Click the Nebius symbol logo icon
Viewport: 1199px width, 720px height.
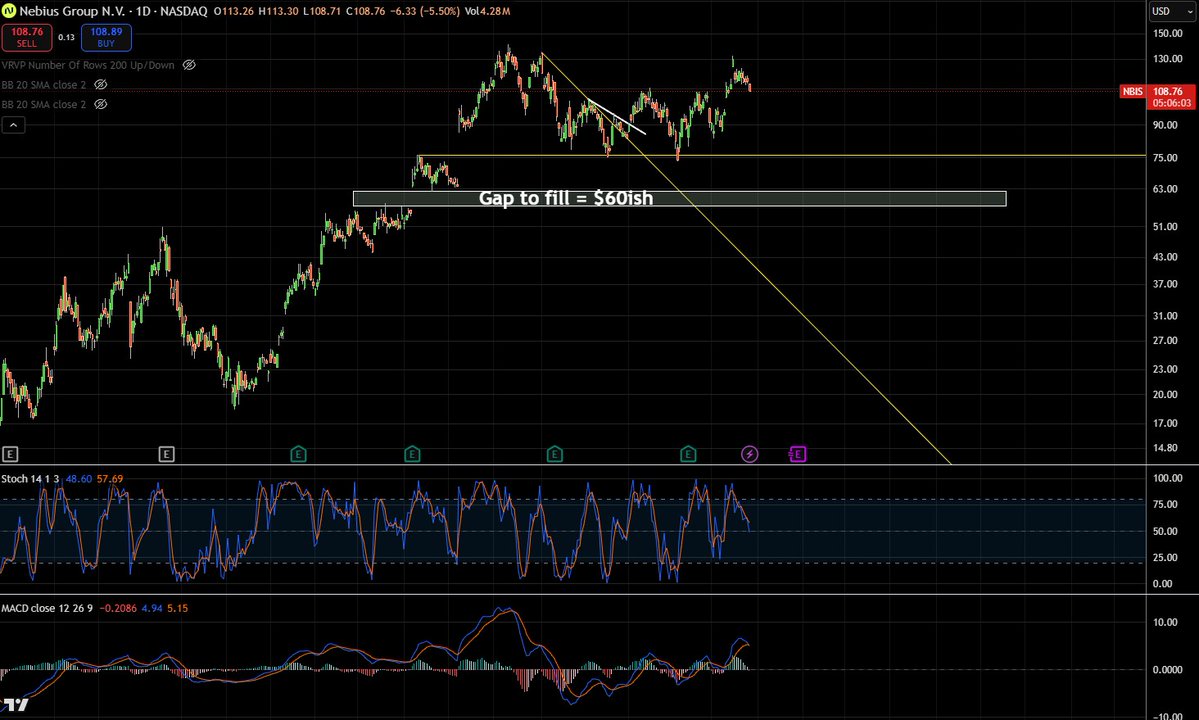tap(8, 11)
